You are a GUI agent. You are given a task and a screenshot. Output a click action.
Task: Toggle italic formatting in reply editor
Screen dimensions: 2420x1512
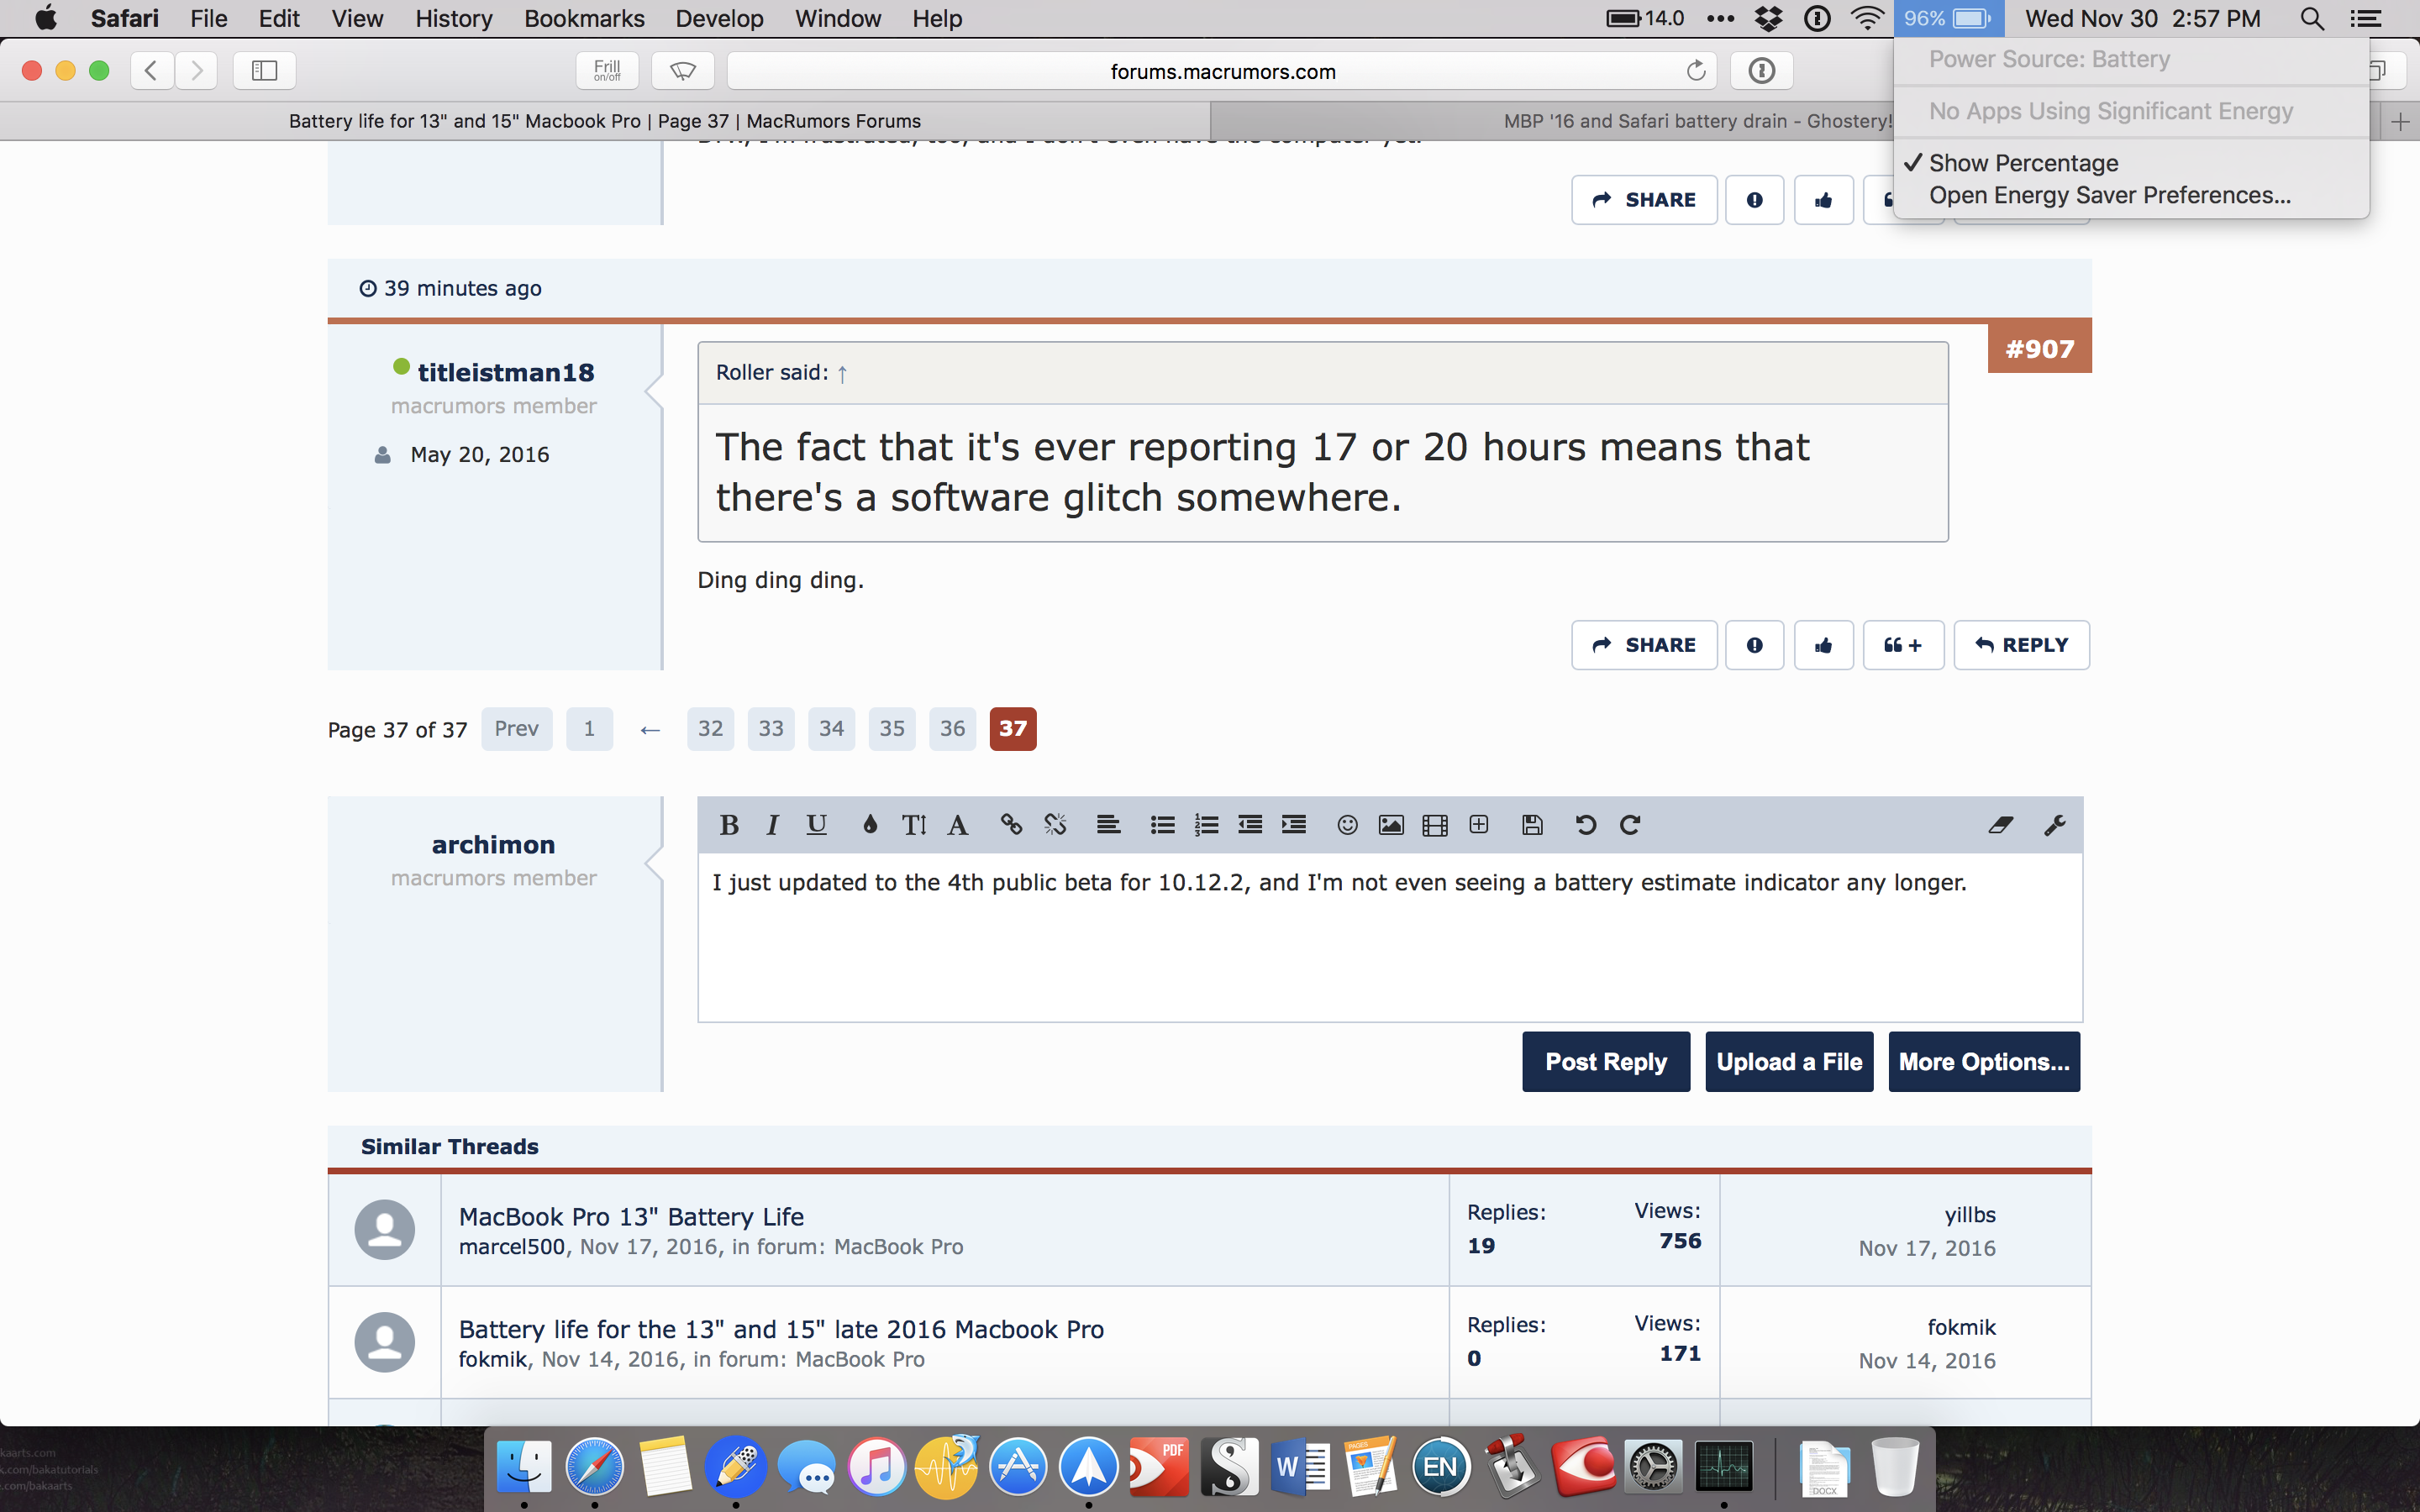[x=772, y=825]
